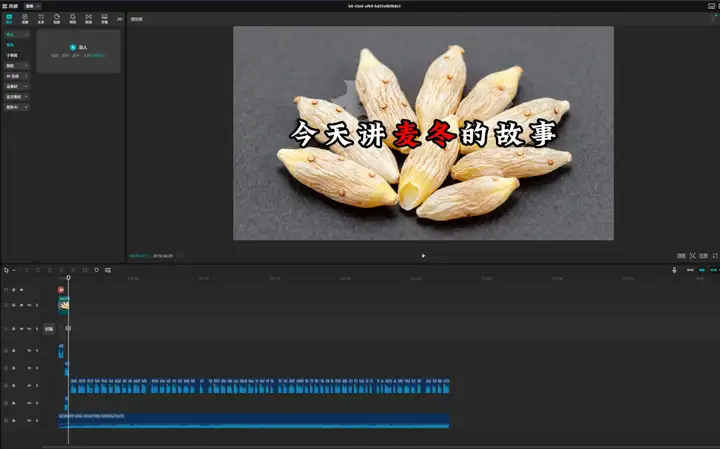Lock the bottom long-waveform audio track
The image size is (720, 449).
tap(13, 421)
